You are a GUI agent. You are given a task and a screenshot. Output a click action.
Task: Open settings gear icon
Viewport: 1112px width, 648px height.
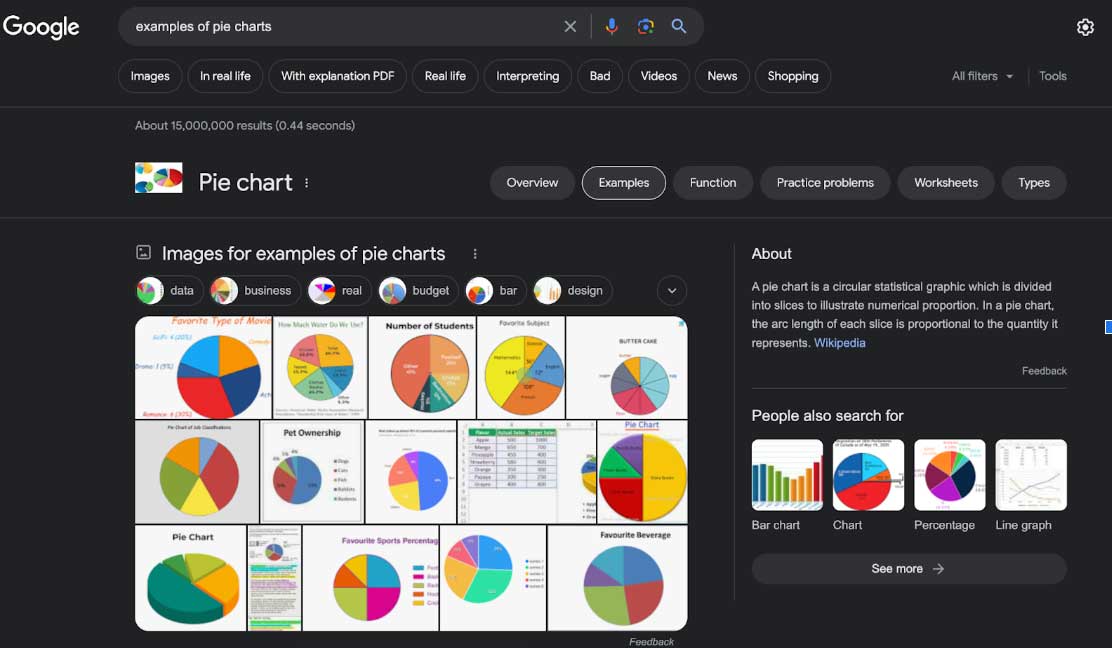[1085, 27]
